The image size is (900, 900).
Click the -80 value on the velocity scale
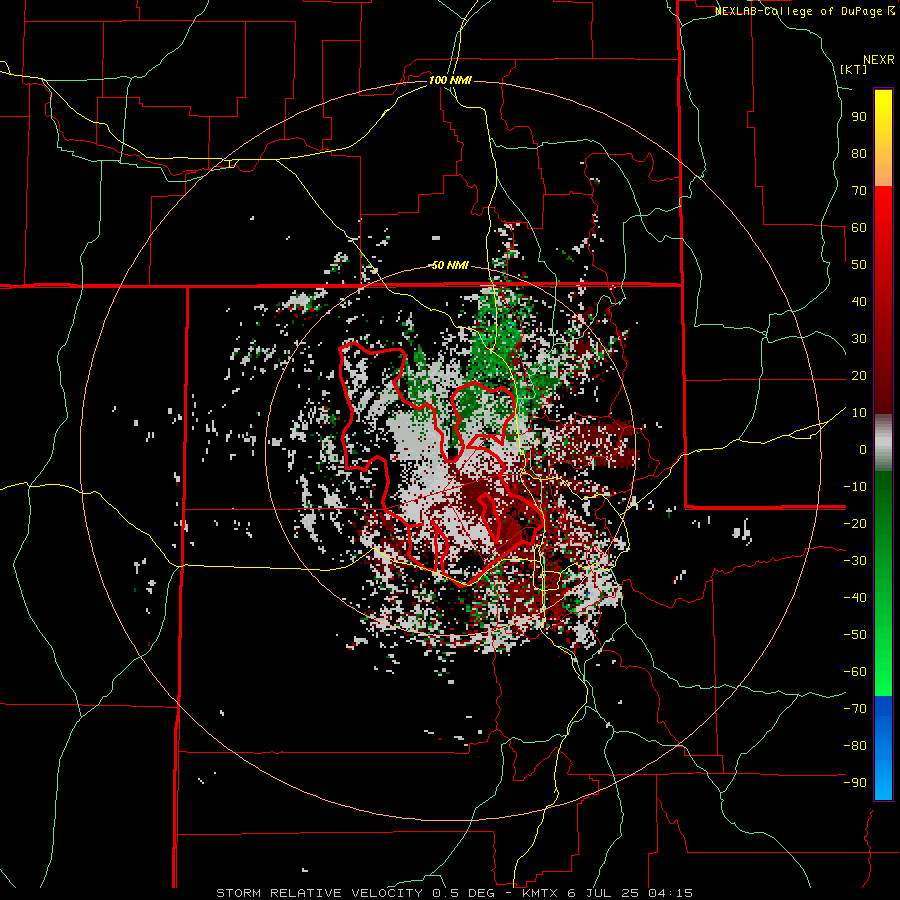coord(855,746)
